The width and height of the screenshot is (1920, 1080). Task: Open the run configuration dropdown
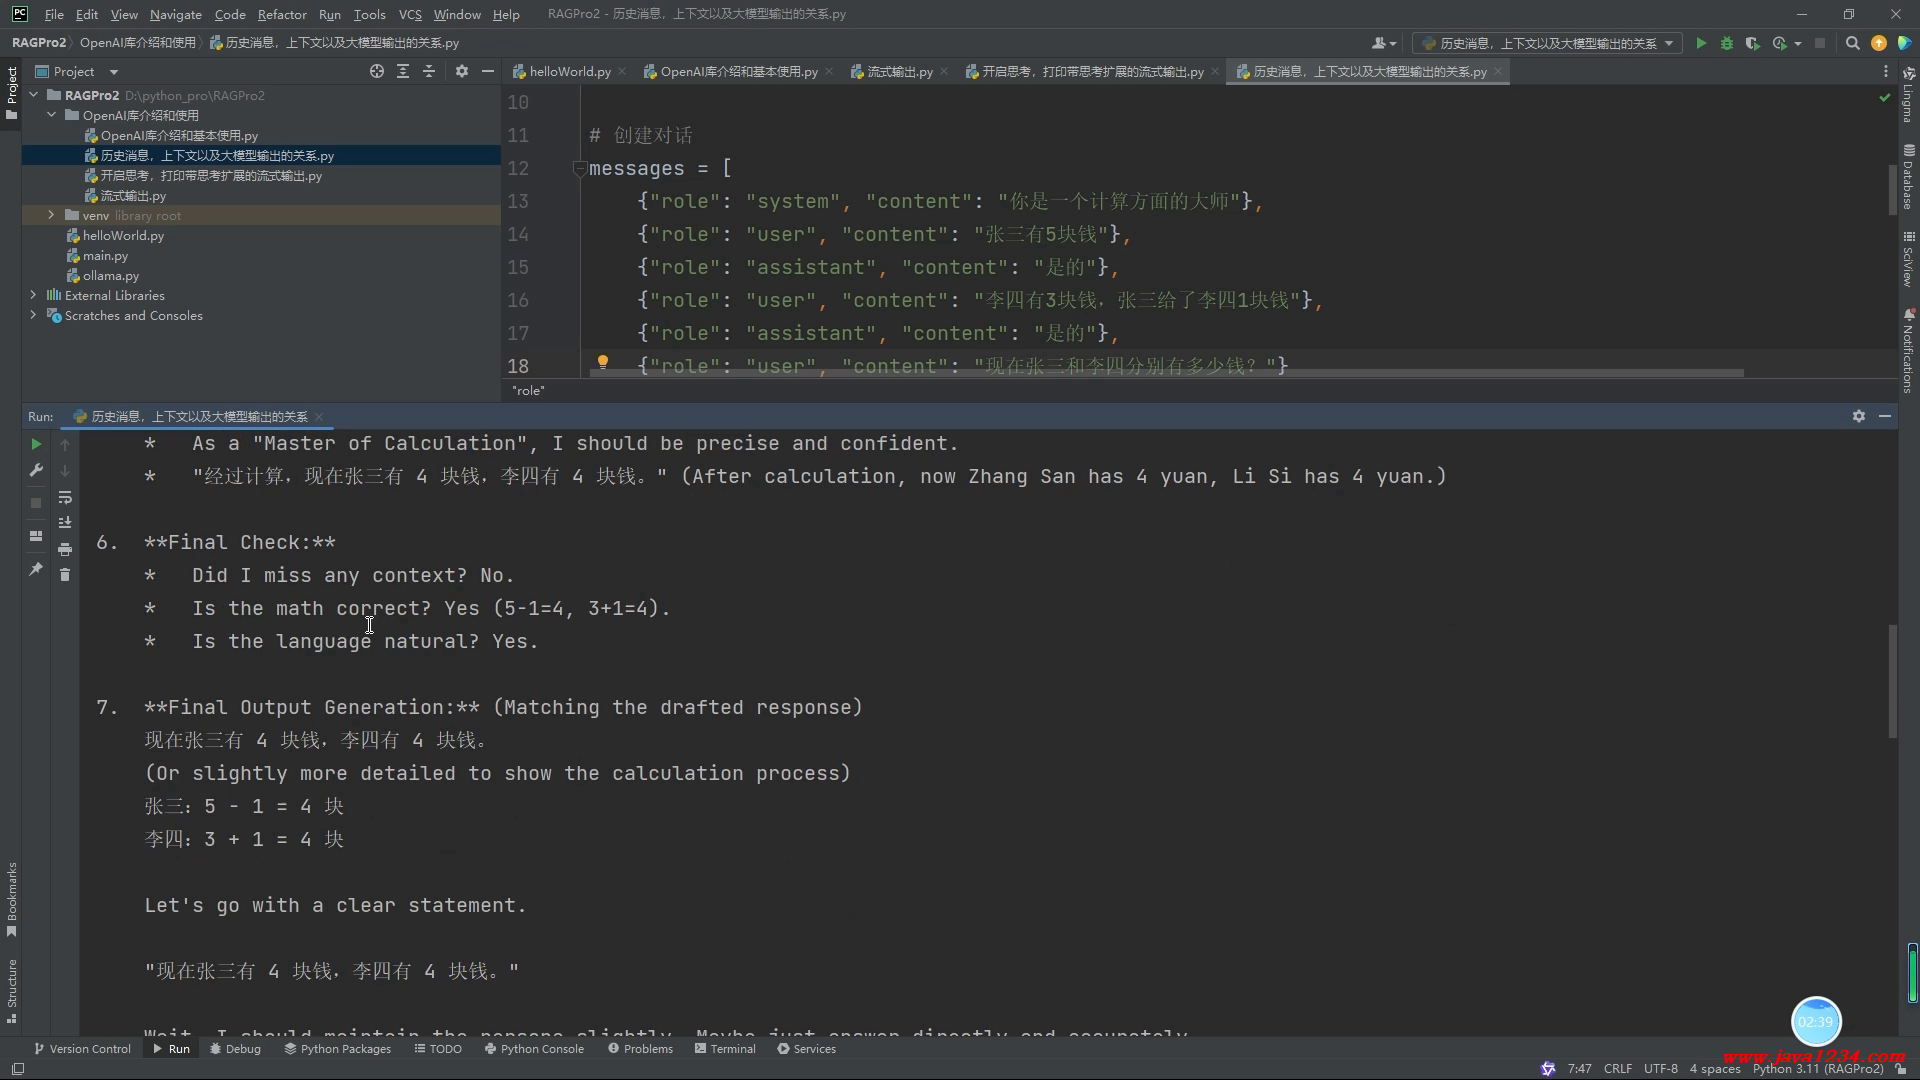pos(1547,43)
